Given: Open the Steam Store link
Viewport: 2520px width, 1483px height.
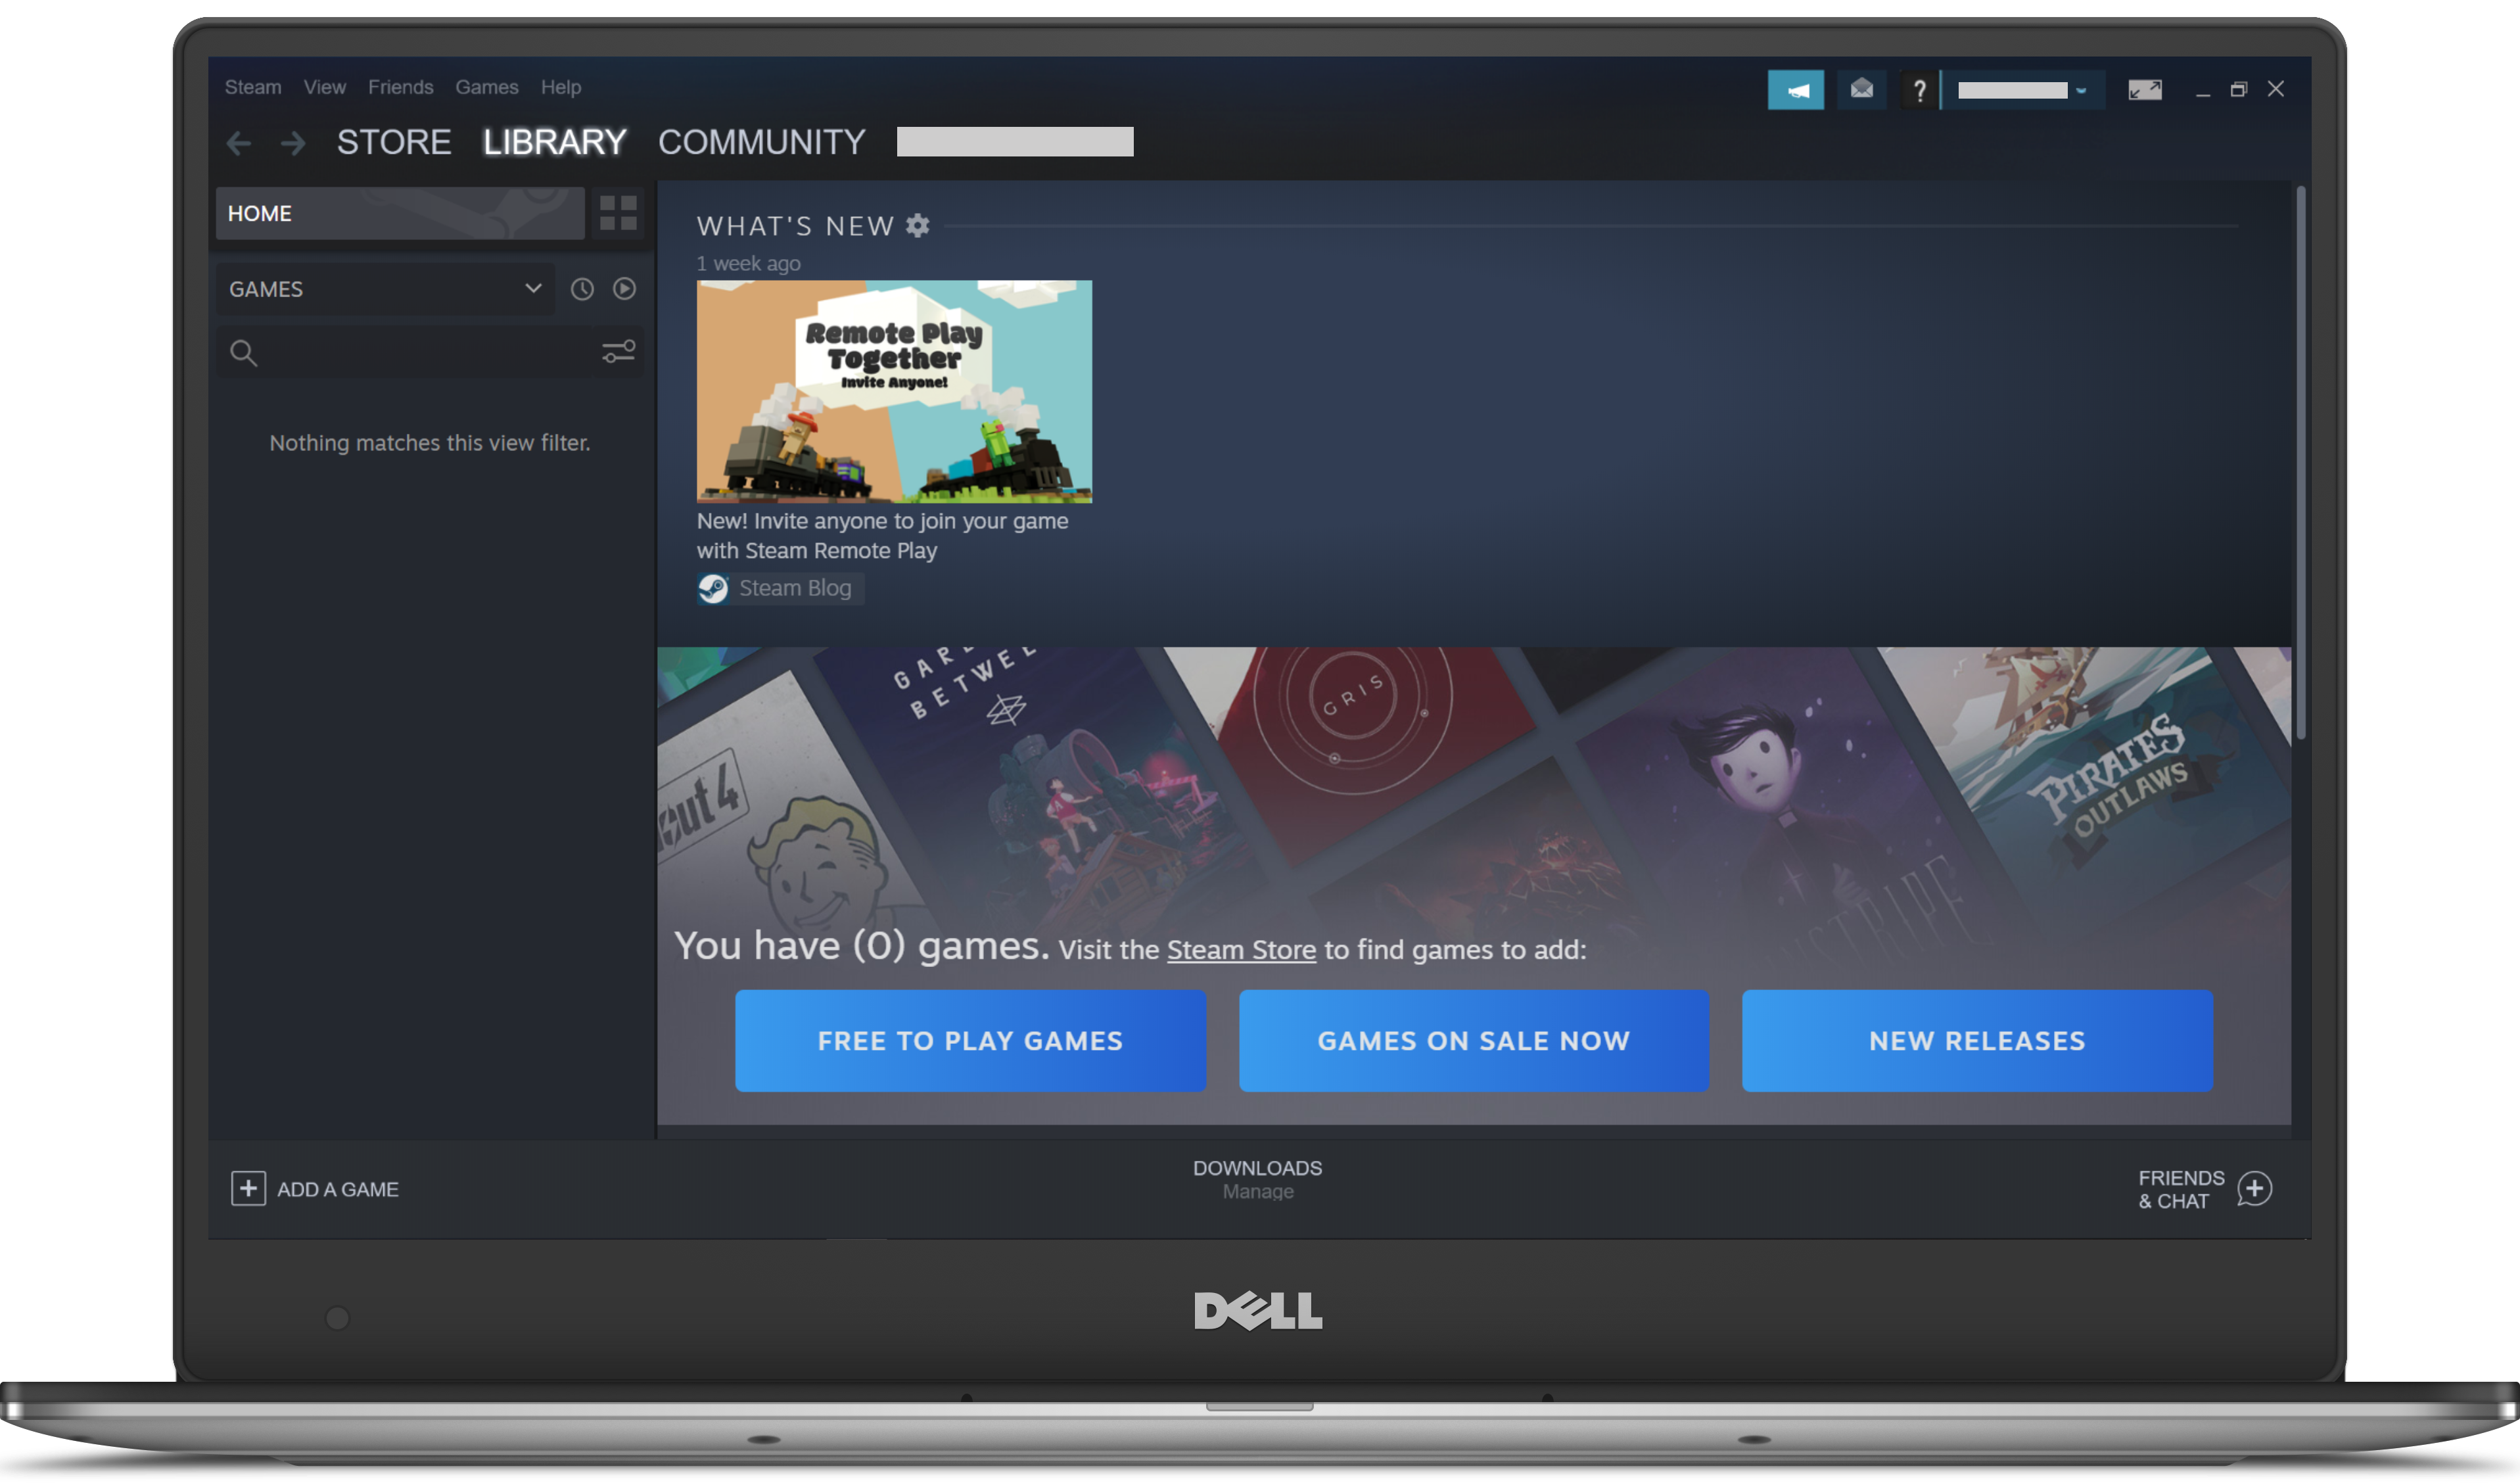Looking at the screenshot, I should click(1242, 949).
